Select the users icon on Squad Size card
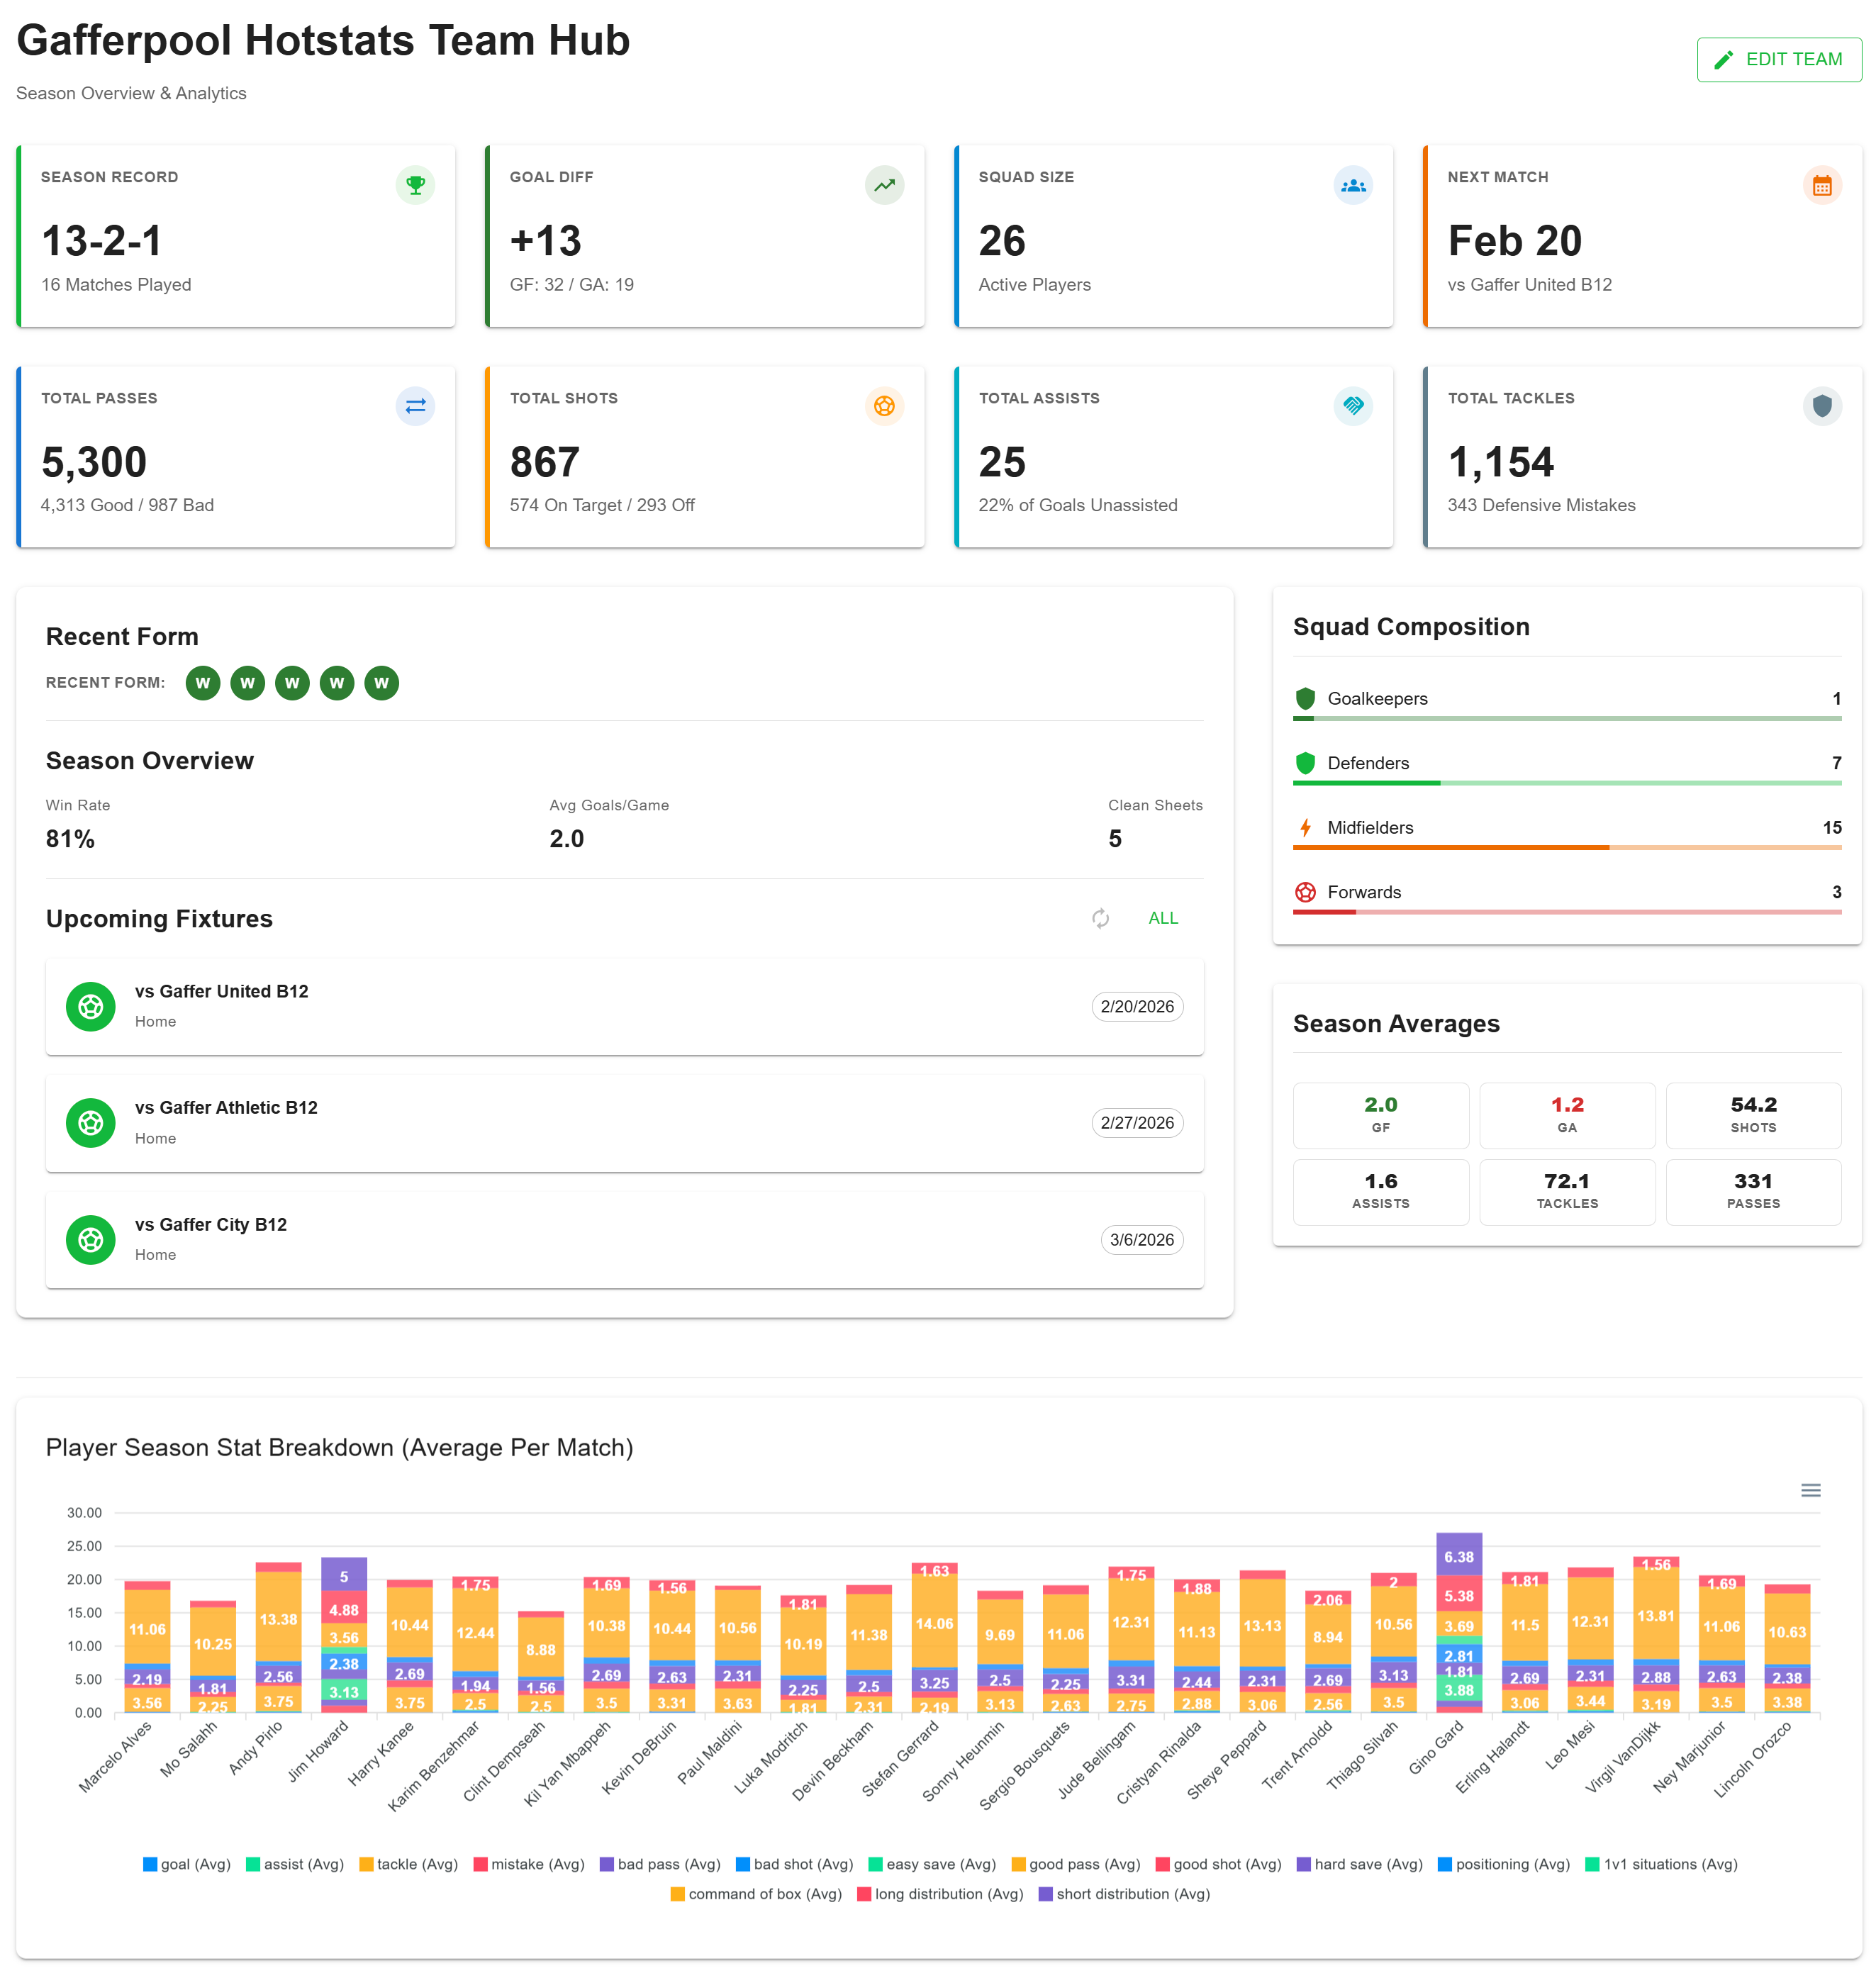This screenshot has width=1876, height=1978. pos(1353,185)
